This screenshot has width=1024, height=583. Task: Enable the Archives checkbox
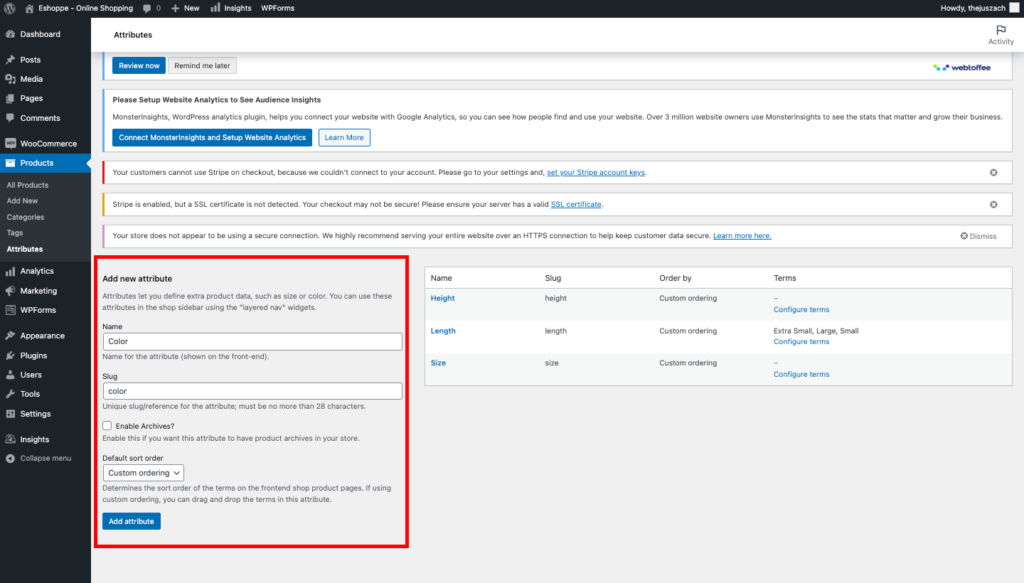tap(107, 426)
